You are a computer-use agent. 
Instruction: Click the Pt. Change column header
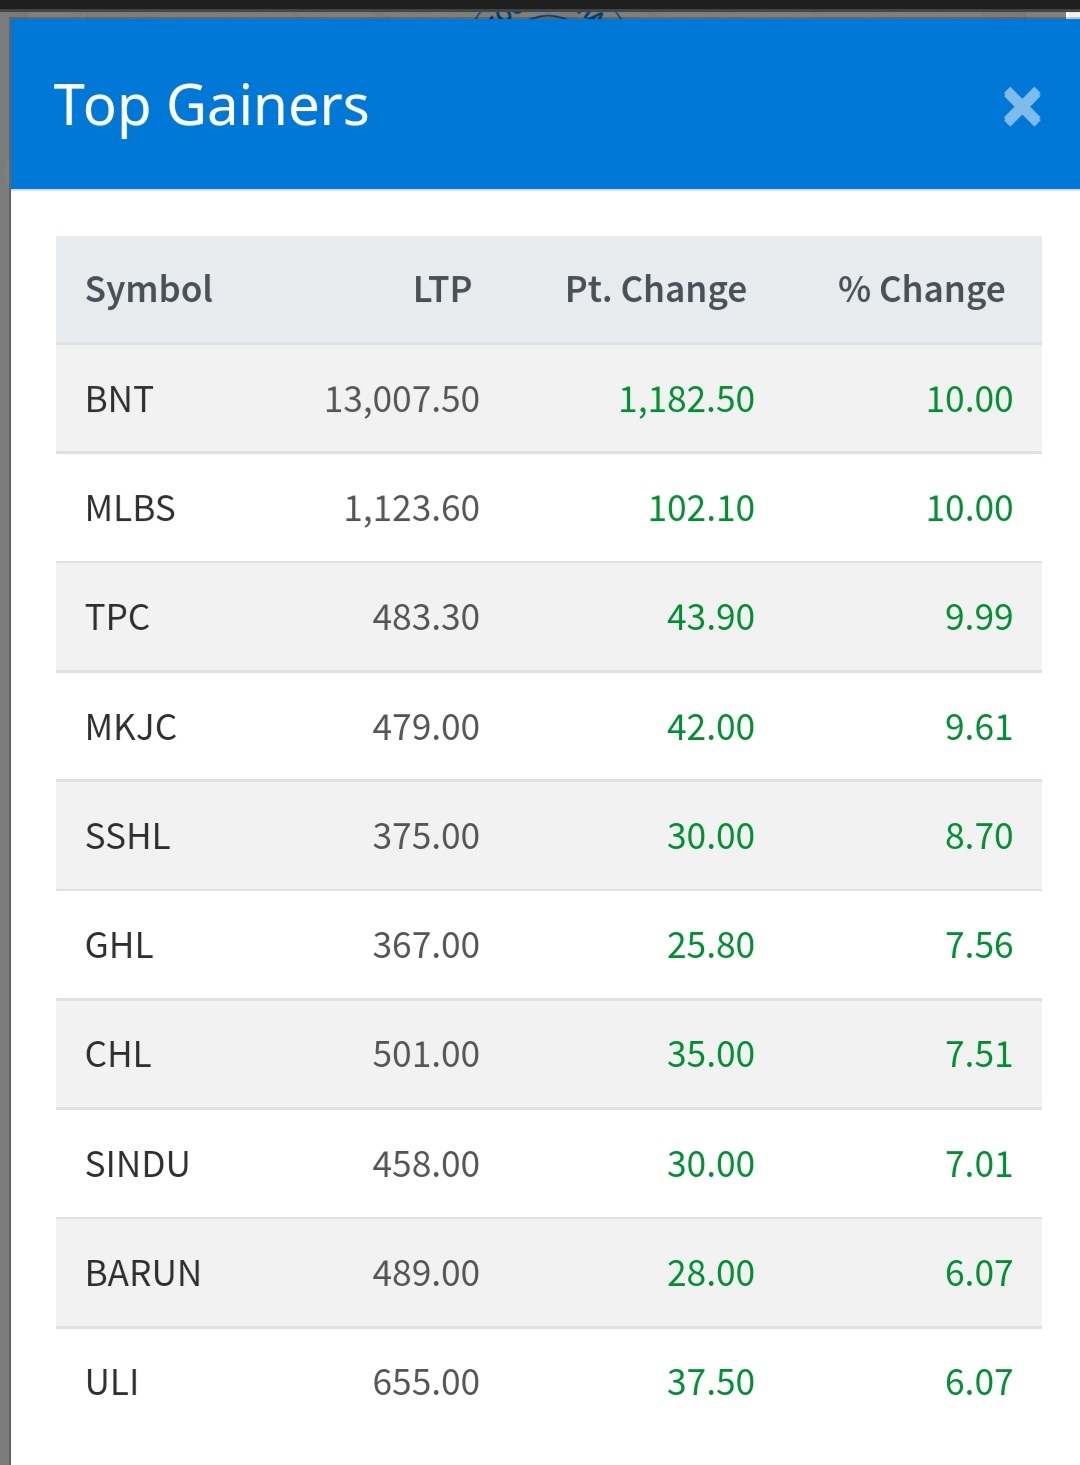[655, 290]
